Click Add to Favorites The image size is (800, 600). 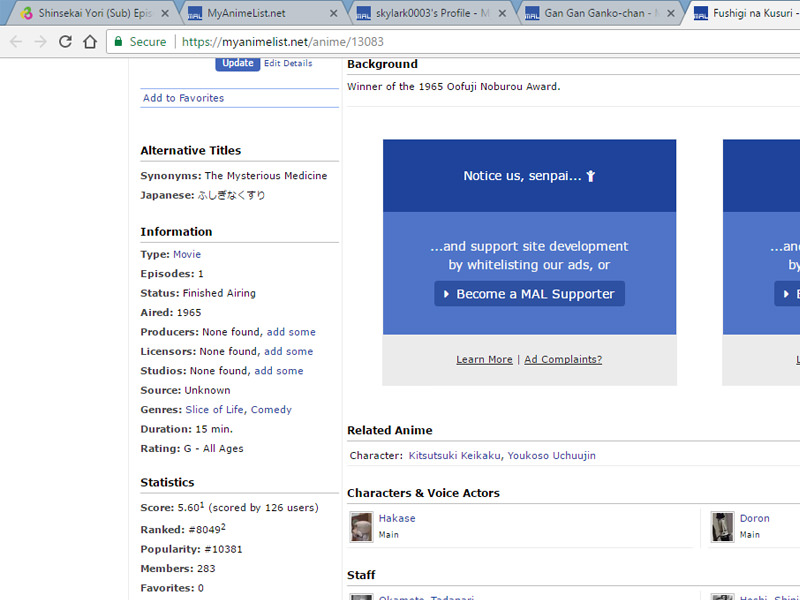(183, 98)
